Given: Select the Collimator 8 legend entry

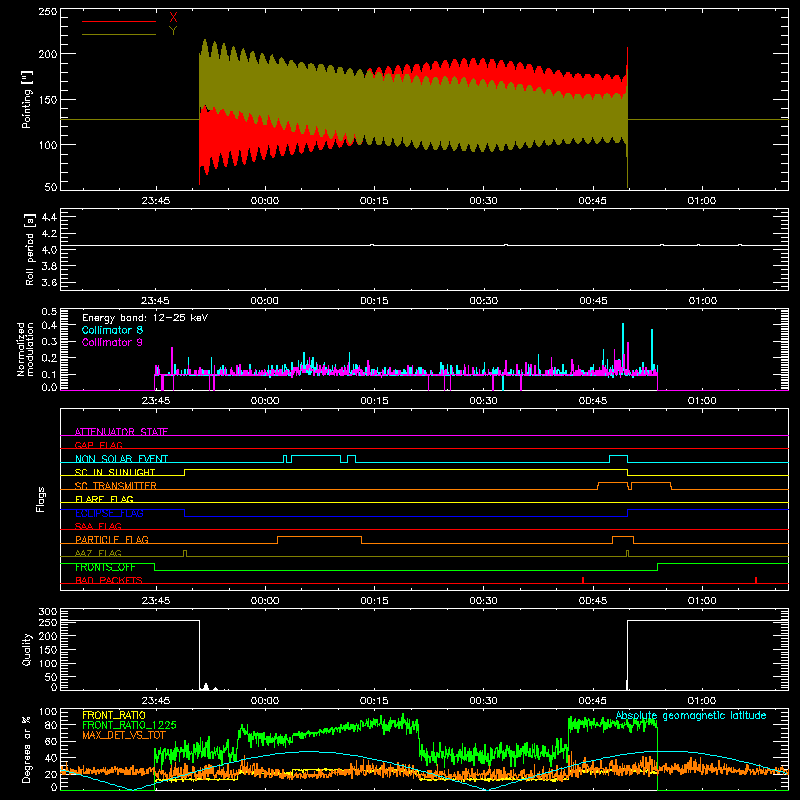Looking at the screenshot, I should 112,330.
